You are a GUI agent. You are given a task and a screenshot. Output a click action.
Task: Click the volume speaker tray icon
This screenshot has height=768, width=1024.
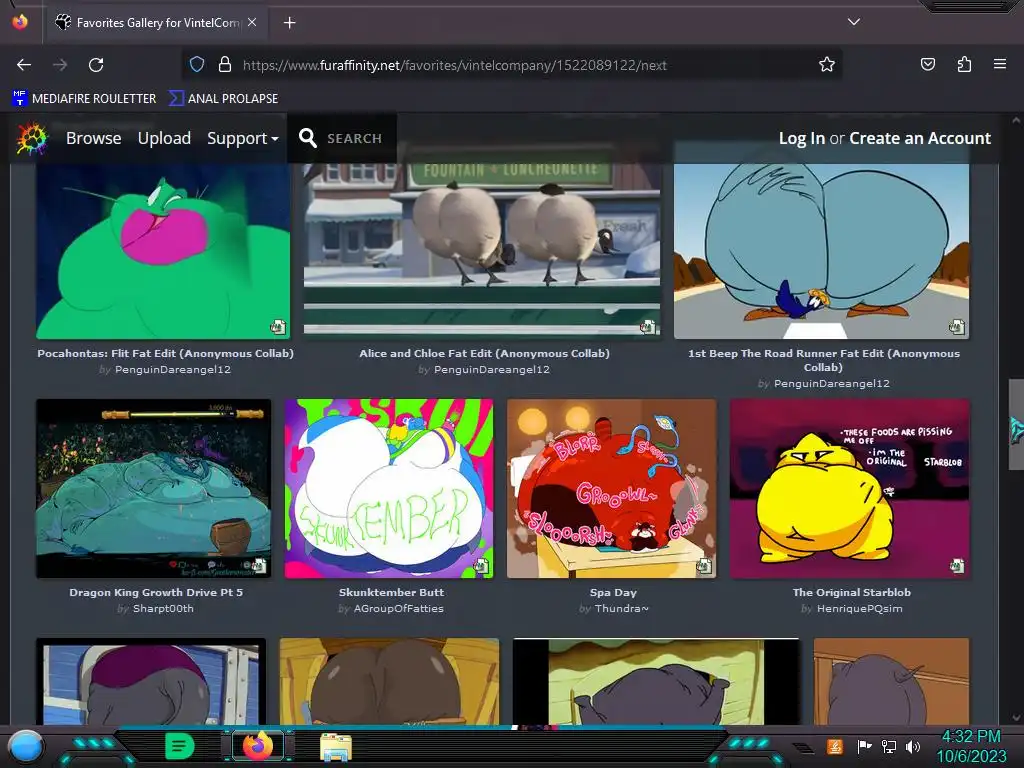click(x=913, y=746)
